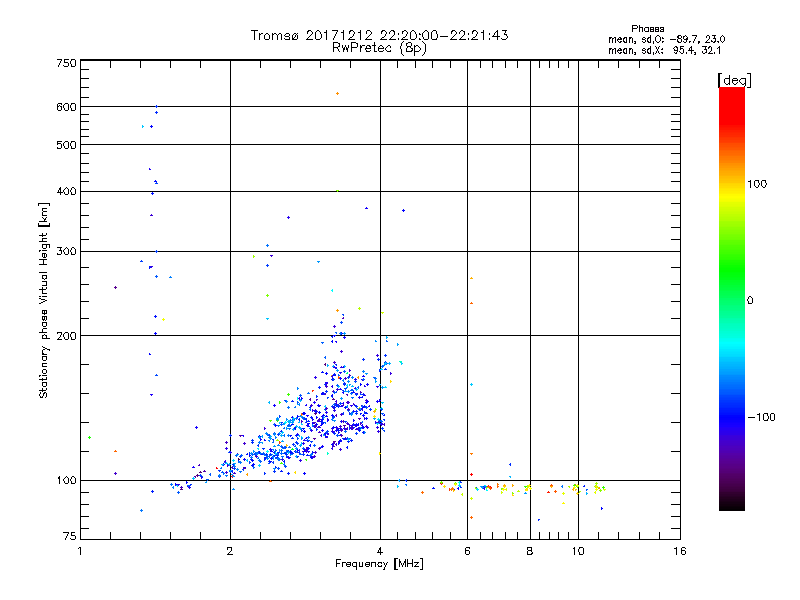Click the phase colorbar gradient
Viewport: 800px width, 600px height.
(732, 298)
